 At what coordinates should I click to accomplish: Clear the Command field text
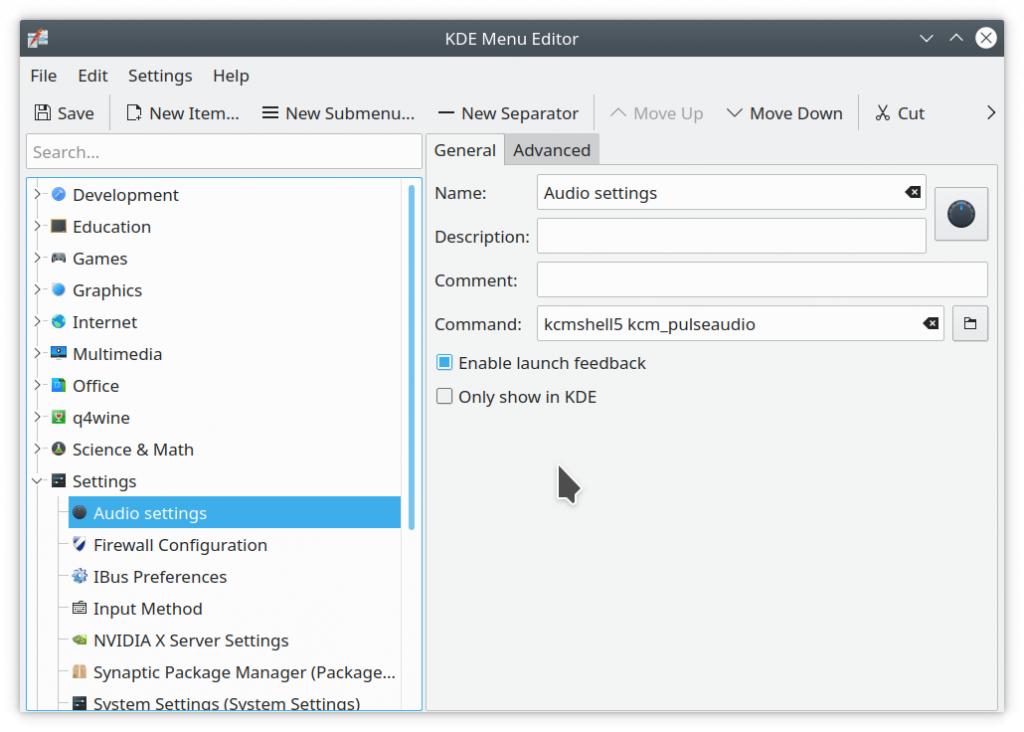point(930,324)
